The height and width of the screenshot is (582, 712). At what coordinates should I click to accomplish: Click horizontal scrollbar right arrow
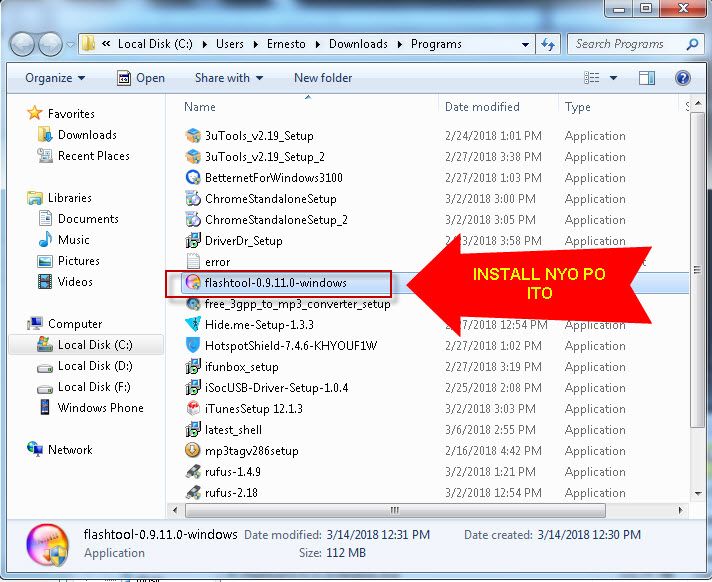click(x=680, y=510)
